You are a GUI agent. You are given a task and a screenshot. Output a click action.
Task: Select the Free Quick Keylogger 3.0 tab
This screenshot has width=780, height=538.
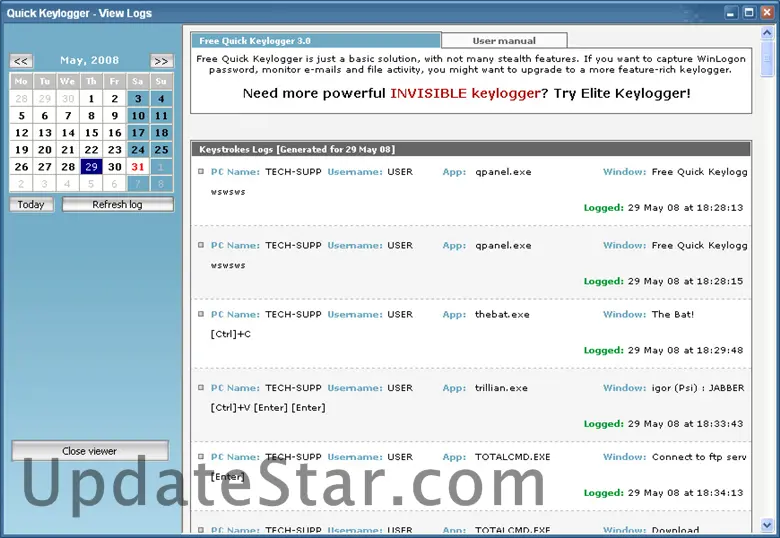point(315,41)
